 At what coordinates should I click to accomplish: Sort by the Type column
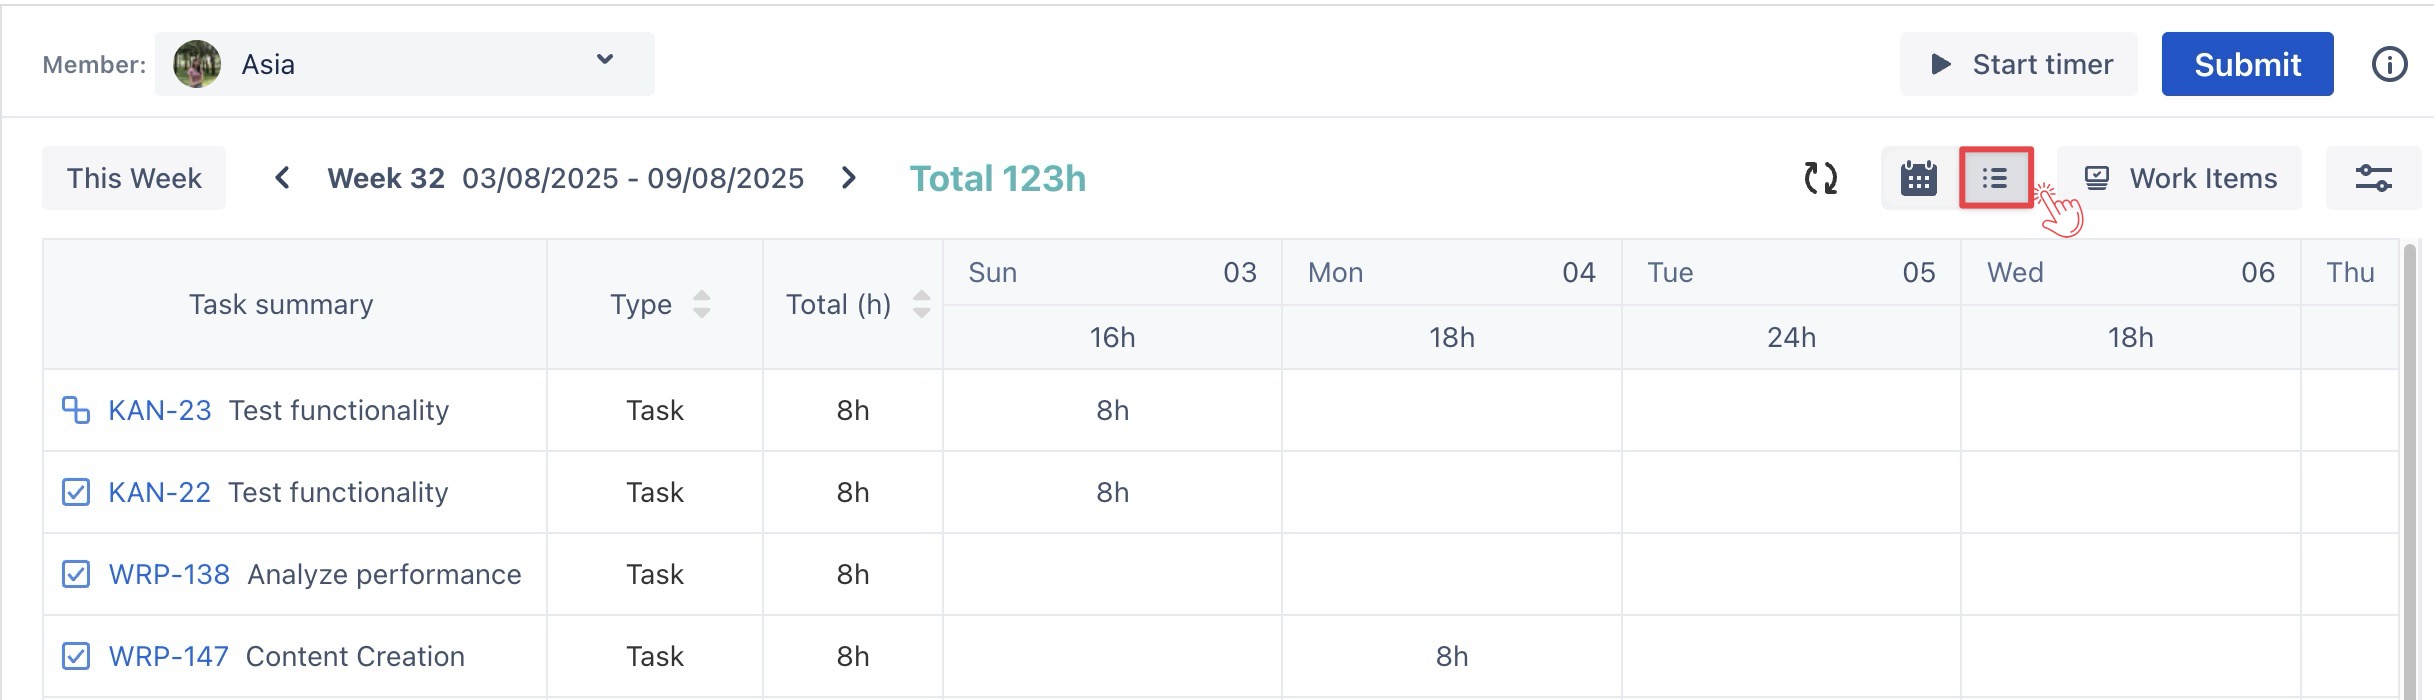point(701,304)
